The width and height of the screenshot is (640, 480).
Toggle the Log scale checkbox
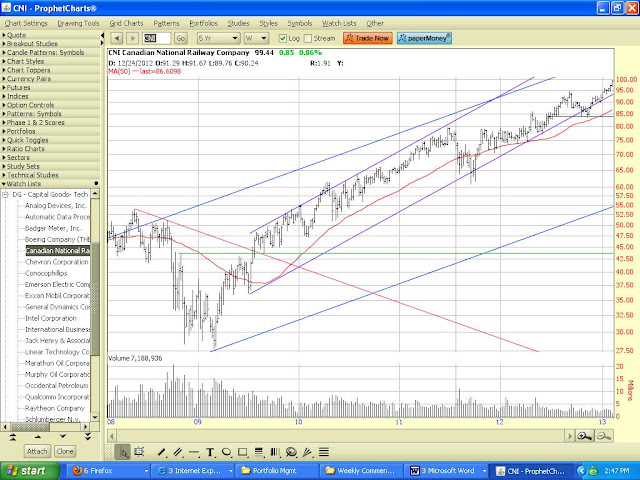pyautogui.click(x=282, y=38)
